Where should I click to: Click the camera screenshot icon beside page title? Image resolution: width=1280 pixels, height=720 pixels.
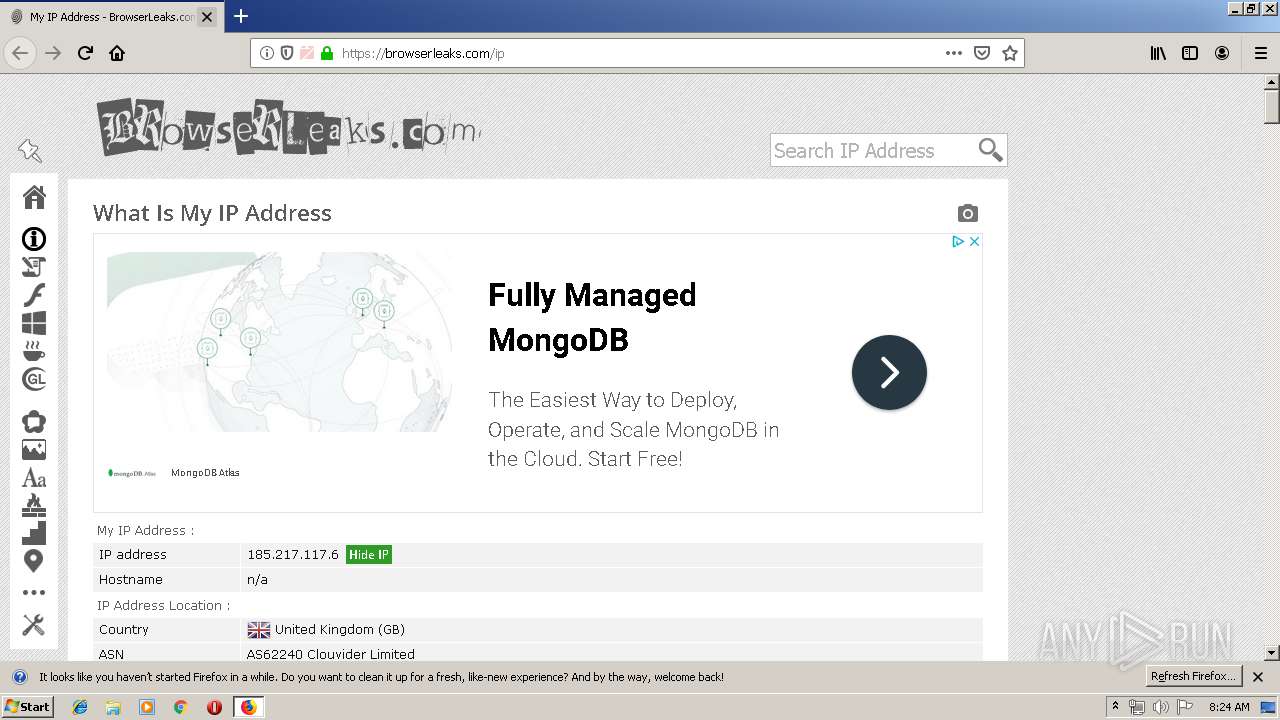[x=967, y=213]
